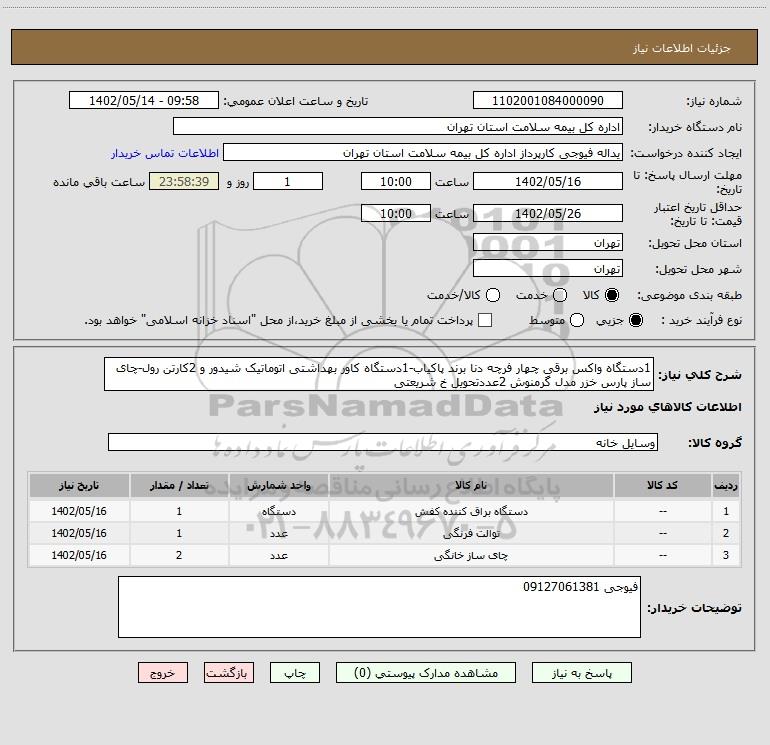This screenshot has width=770, height=745.
Task: Click the اطلاعات کالاهای مورد نیاز heading
Action: (668, 408)
